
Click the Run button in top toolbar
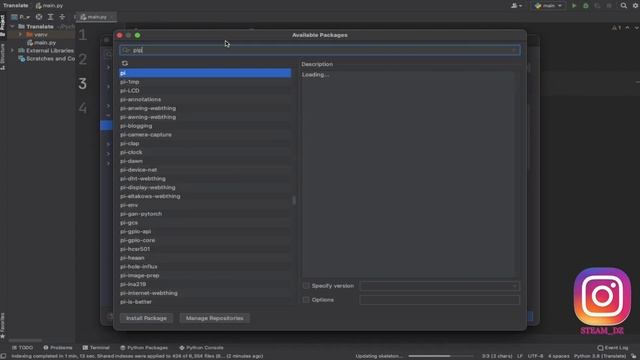point(574,6)
